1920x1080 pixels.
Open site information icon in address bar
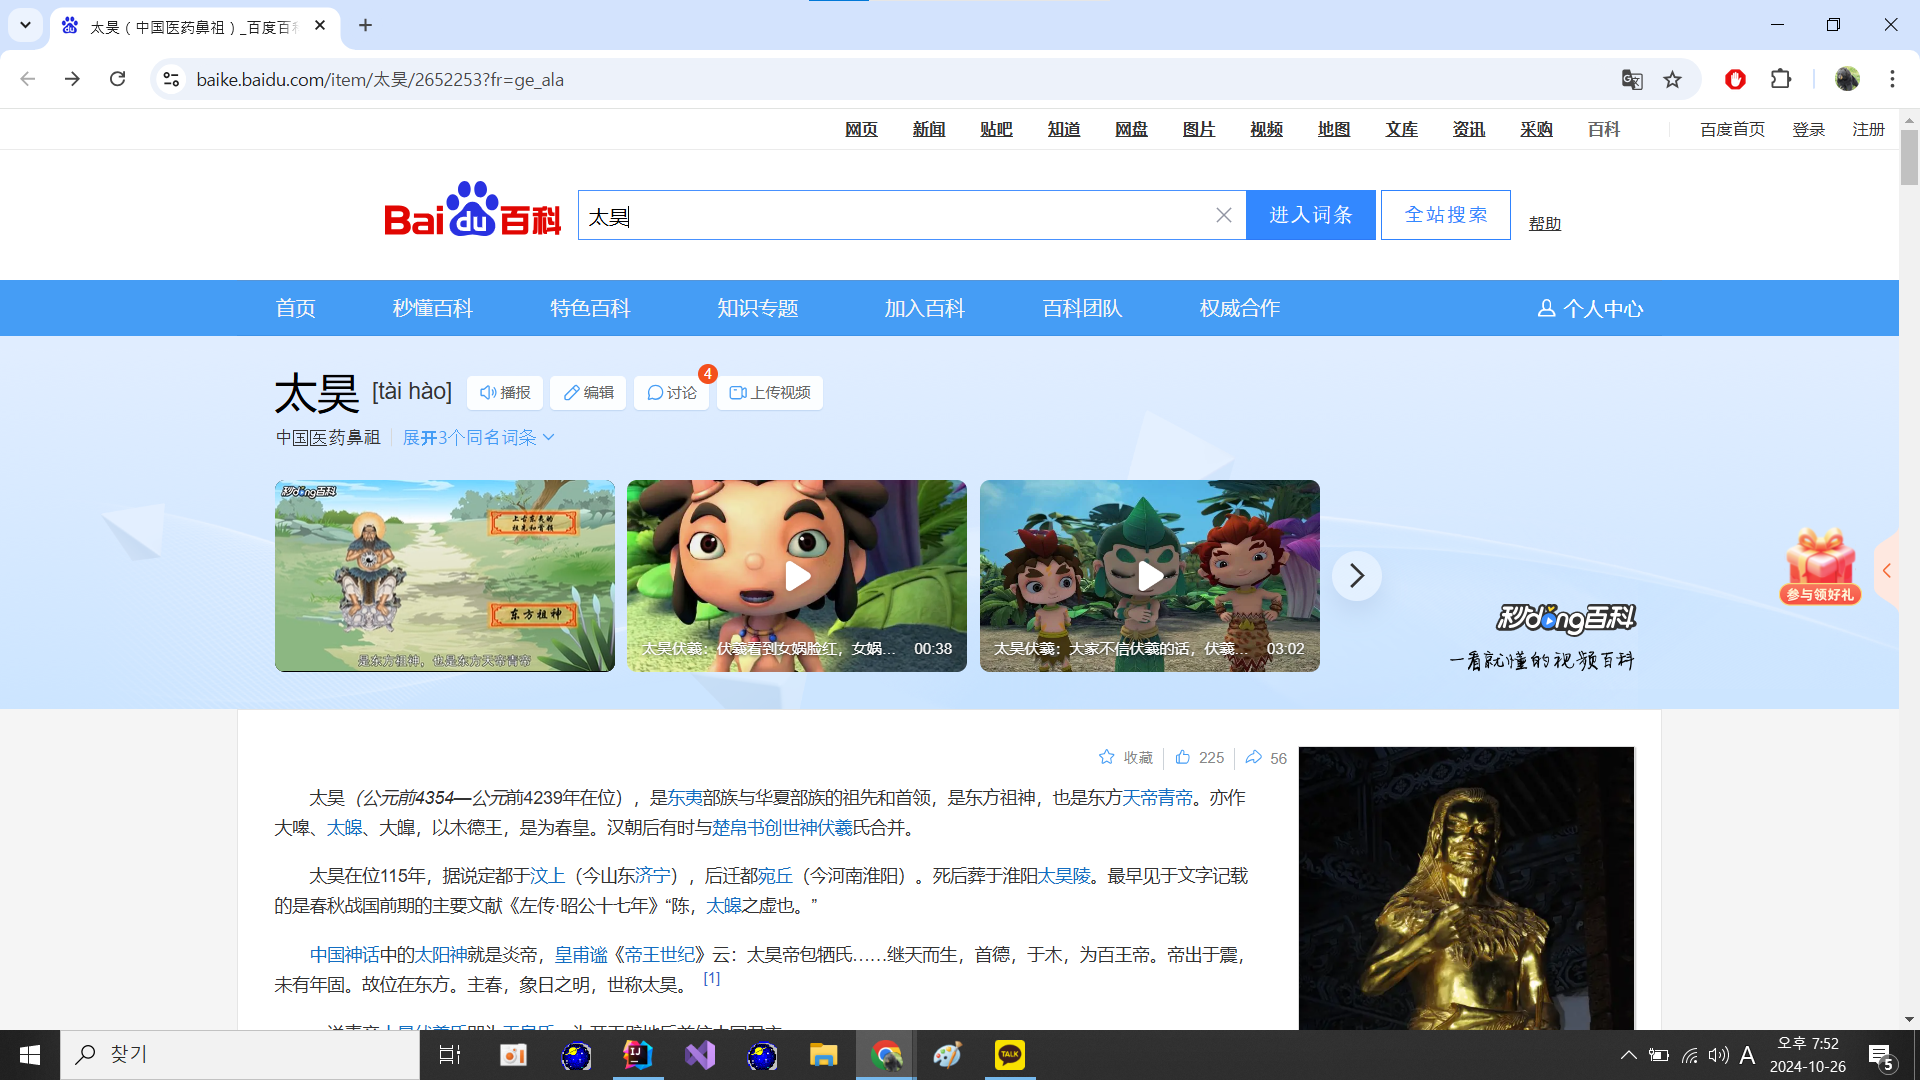(x=171, y=79)
